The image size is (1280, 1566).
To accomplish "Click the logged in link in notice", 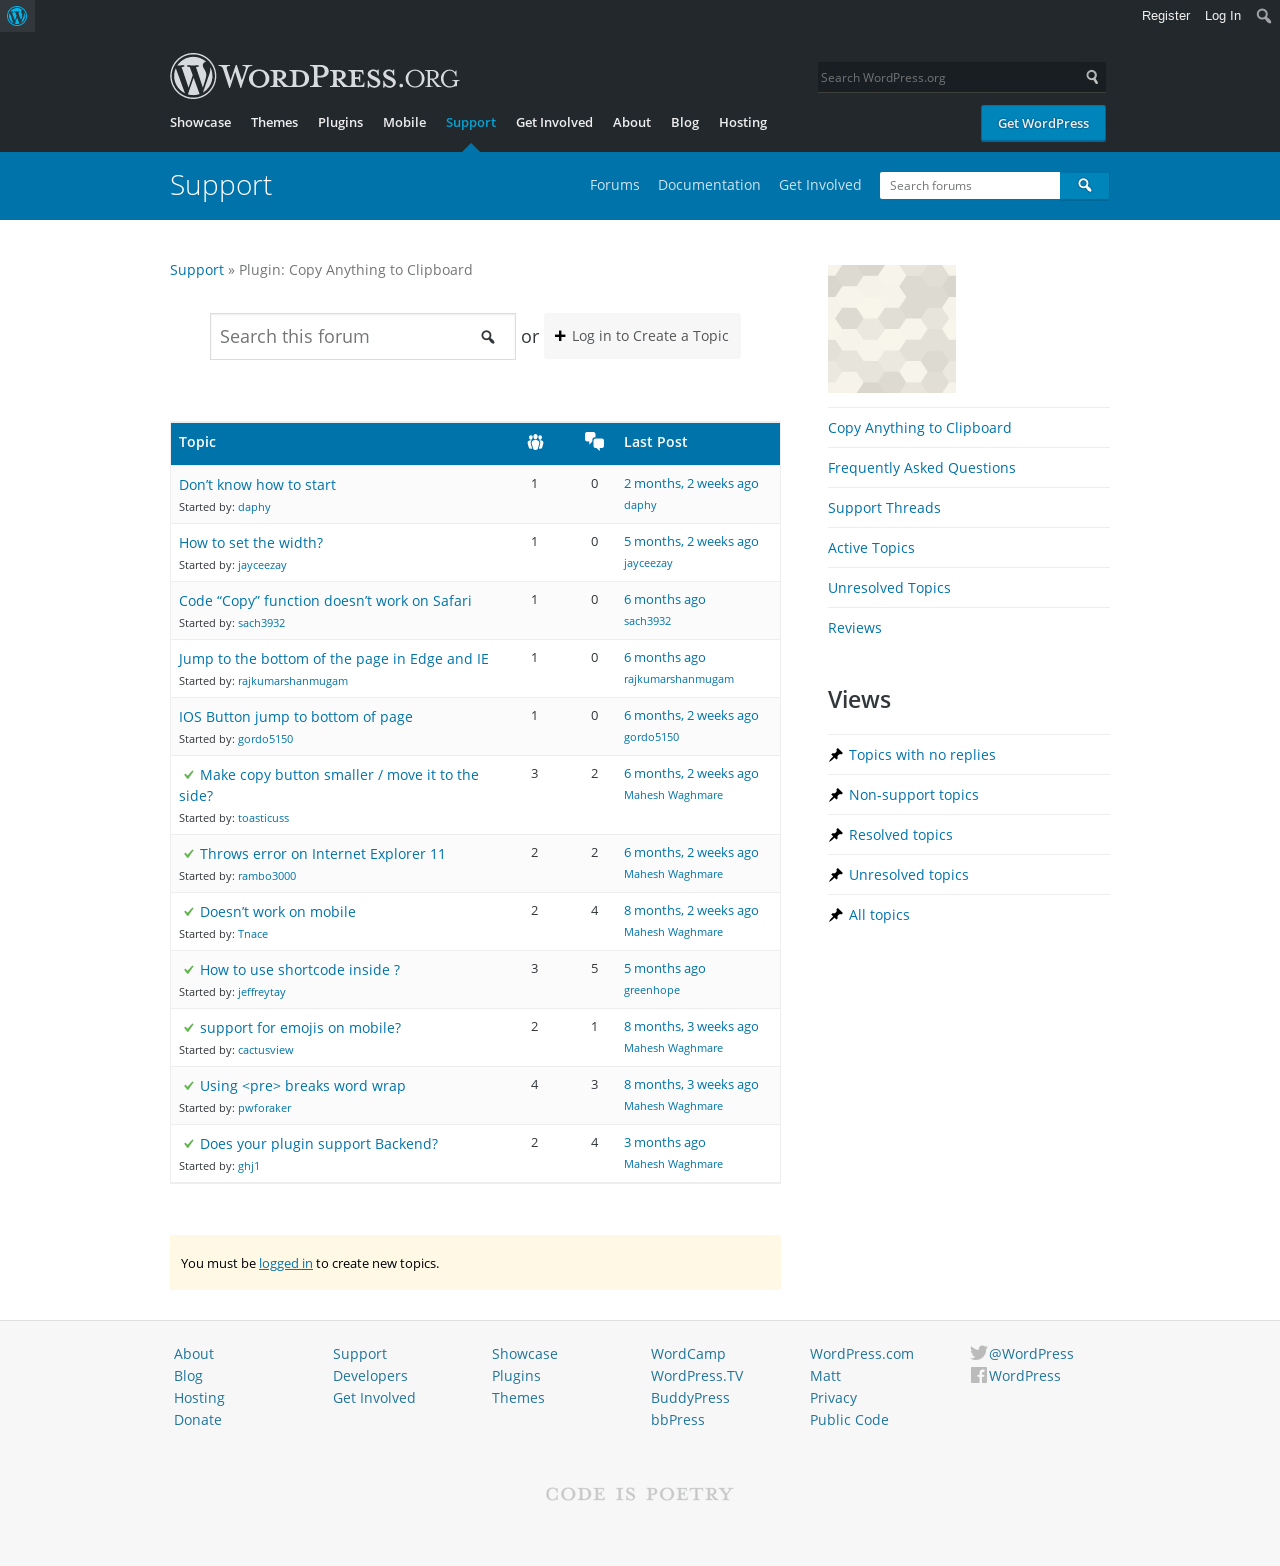I will [x=286, y=1263].
